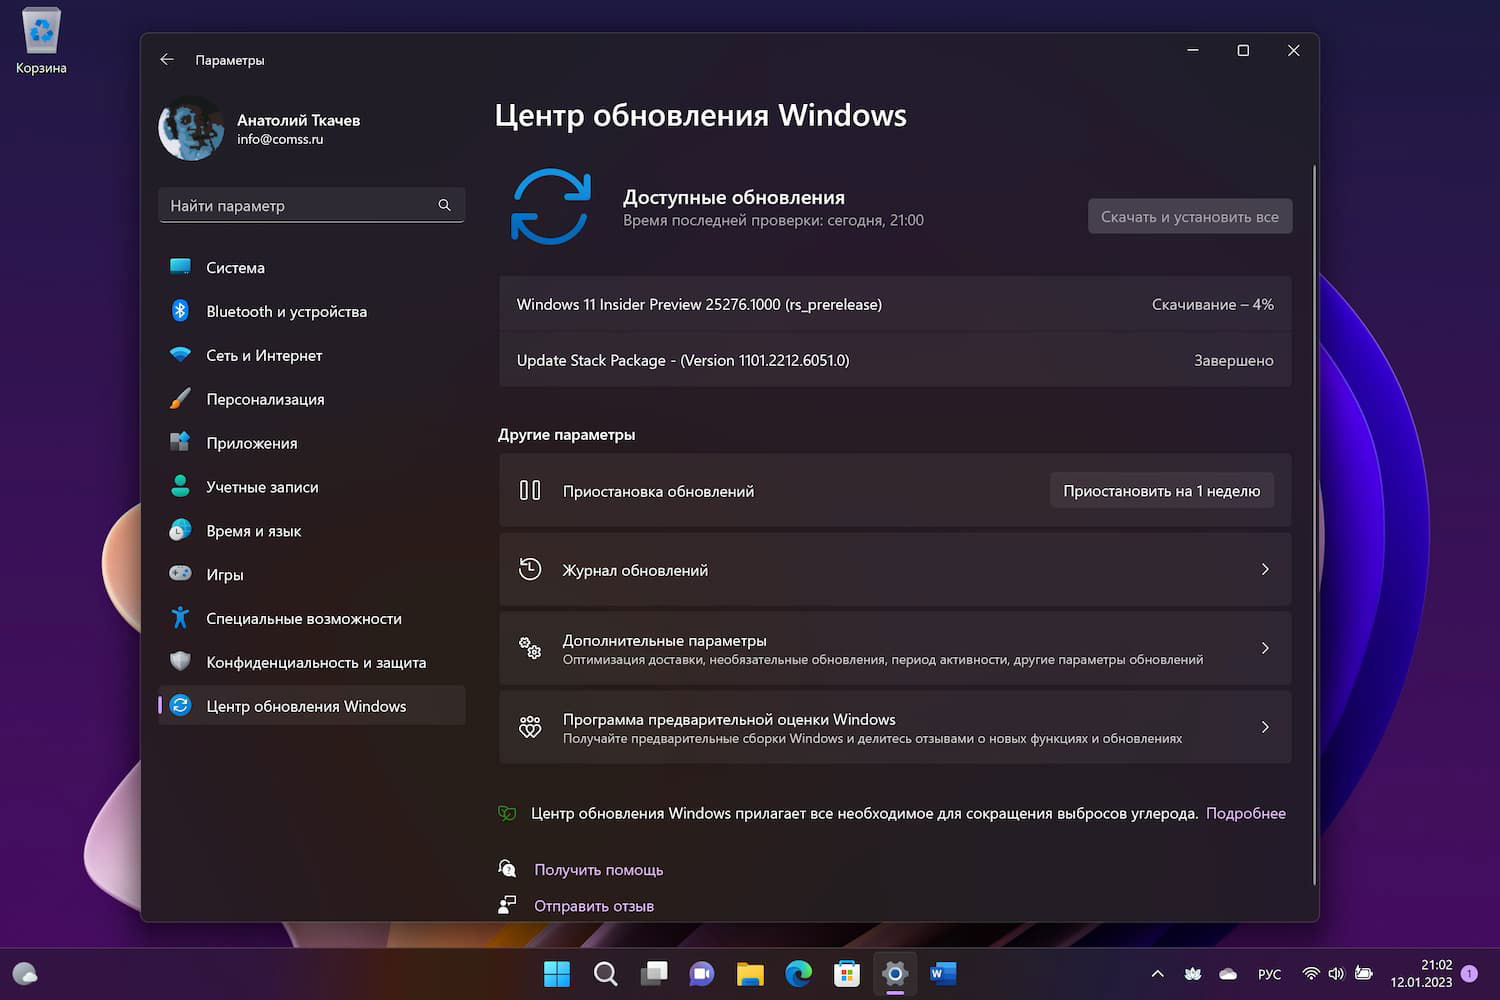Open Специальные возможности accessibility icon

(x=180, y=618)
